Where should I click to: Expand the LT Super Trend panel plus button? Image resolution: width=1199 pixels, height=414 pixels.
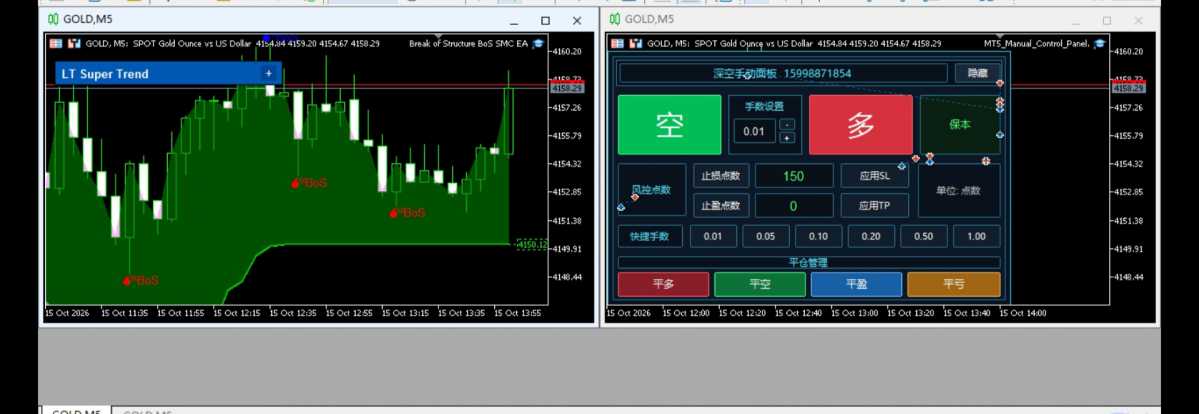tap(268, 73)
